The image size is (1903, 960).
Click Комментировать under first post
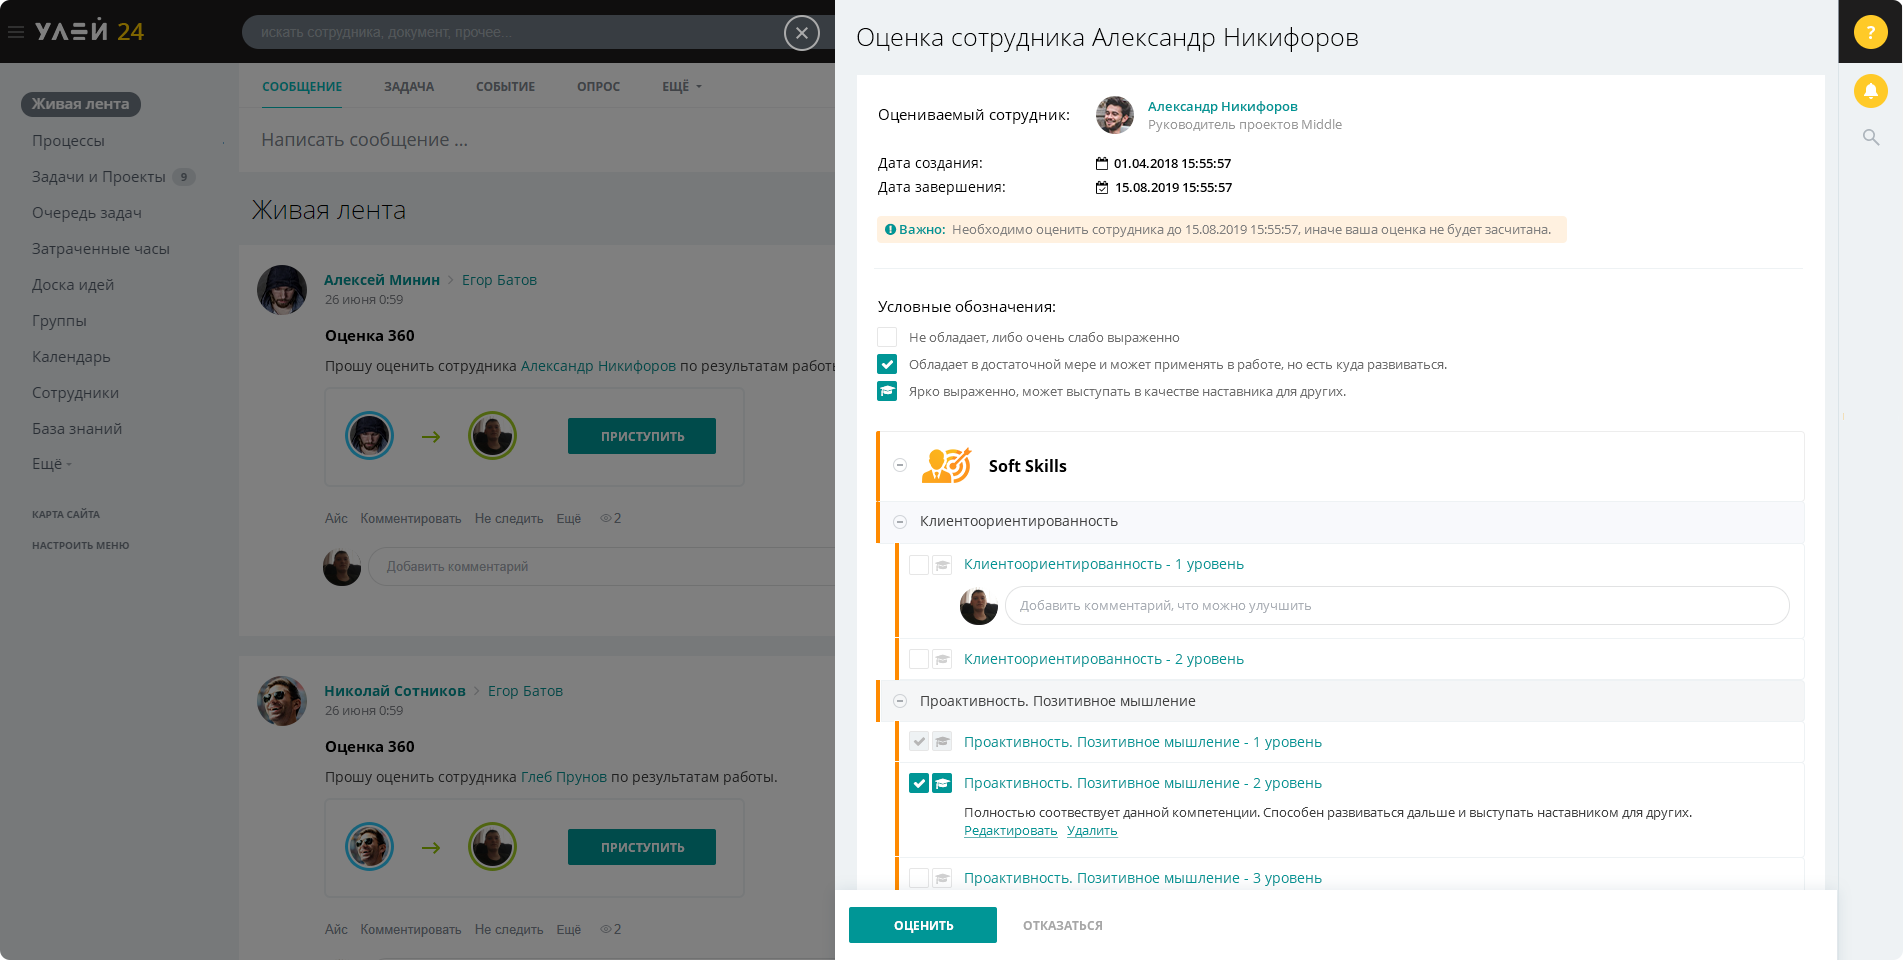[x=411, y=519]
